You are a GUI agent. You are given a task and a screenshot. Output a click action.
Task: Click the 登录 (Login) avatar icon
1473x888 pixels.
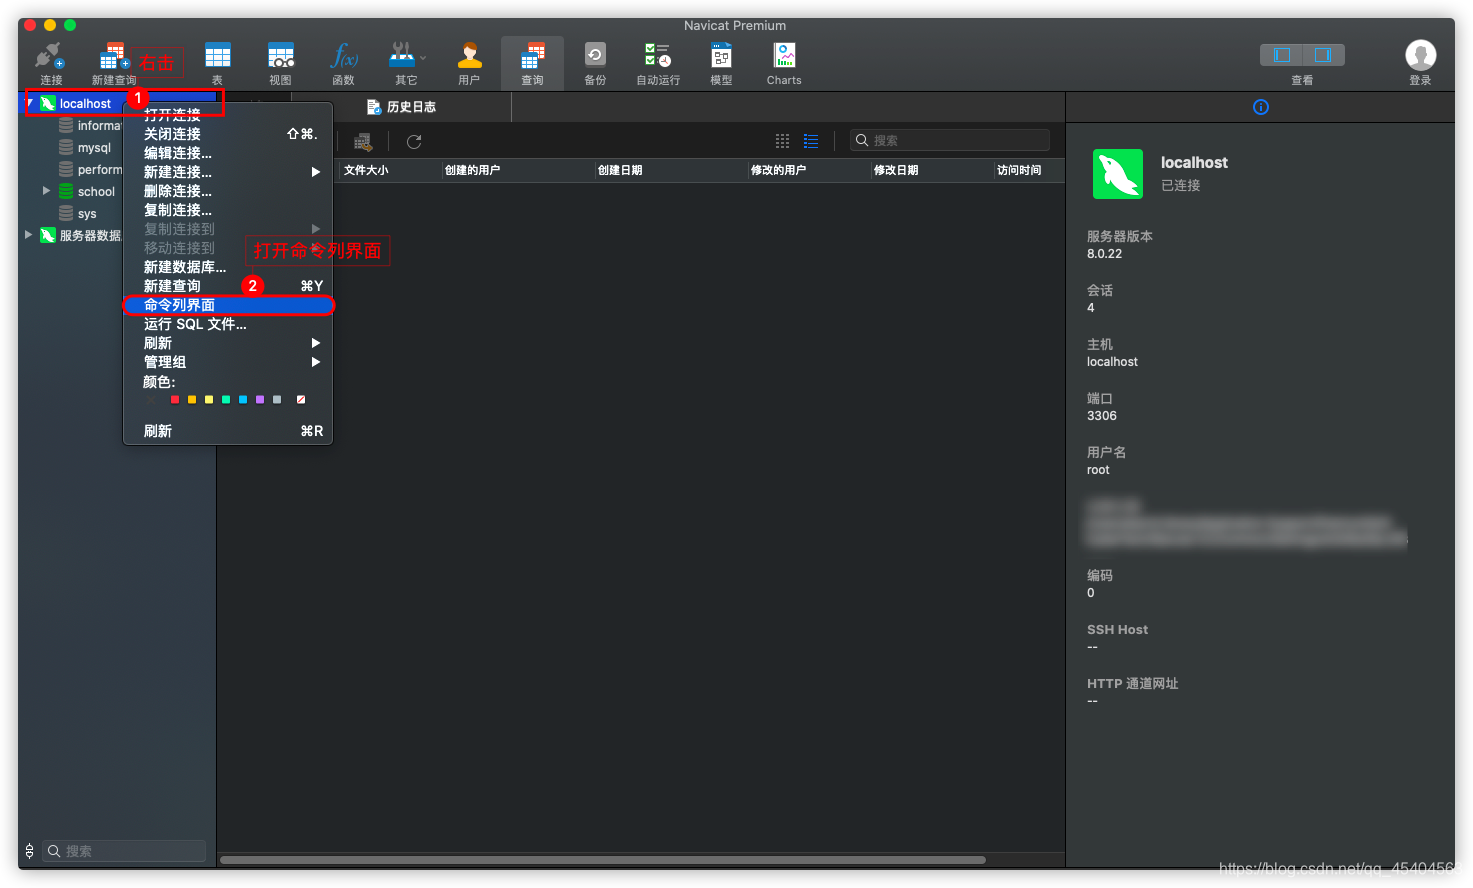(1420, 55)
